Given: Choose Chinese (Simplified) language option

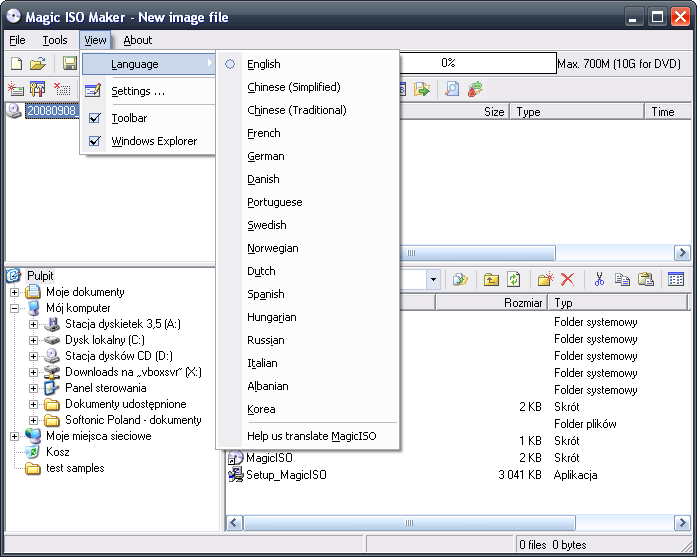Looking at the screenshot, I should point(294,87).
